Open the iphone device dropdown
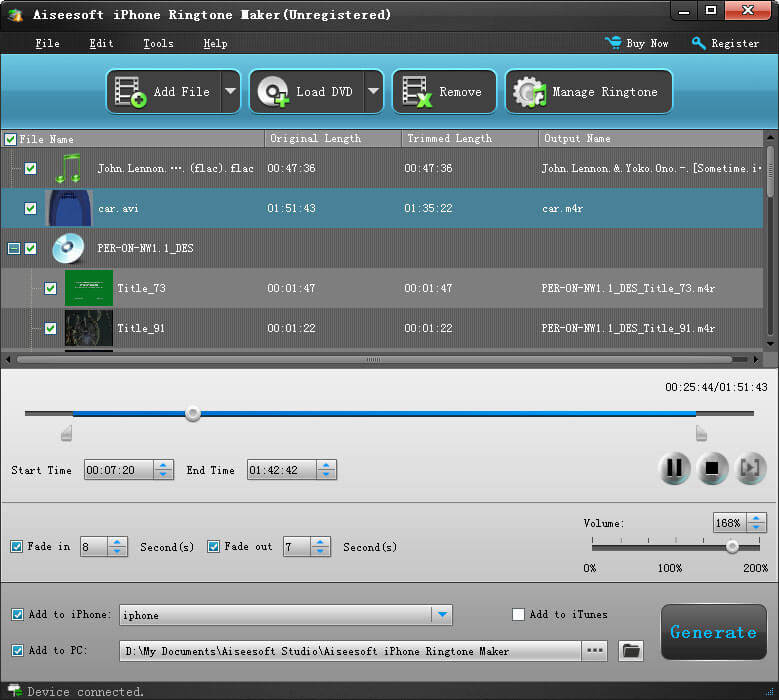779x700 pixels. coord(442,615)
